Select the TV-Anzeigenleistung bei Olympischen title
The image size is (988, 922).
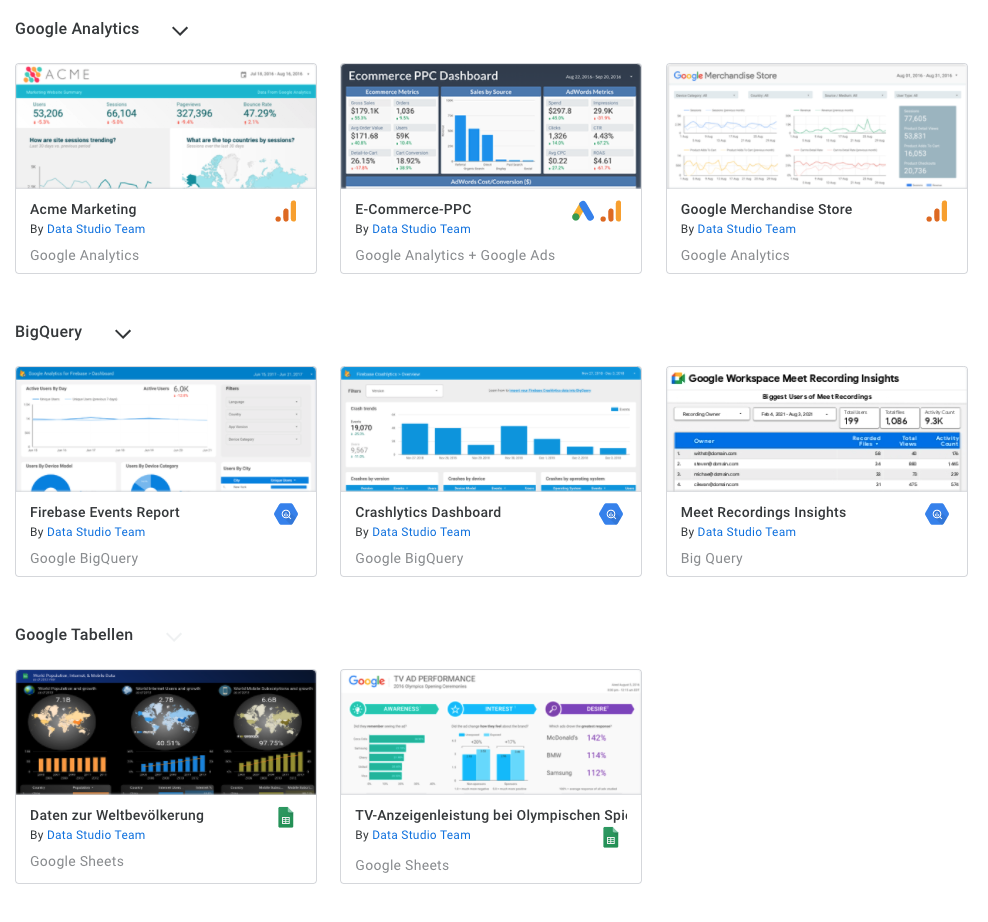point(491,815)
